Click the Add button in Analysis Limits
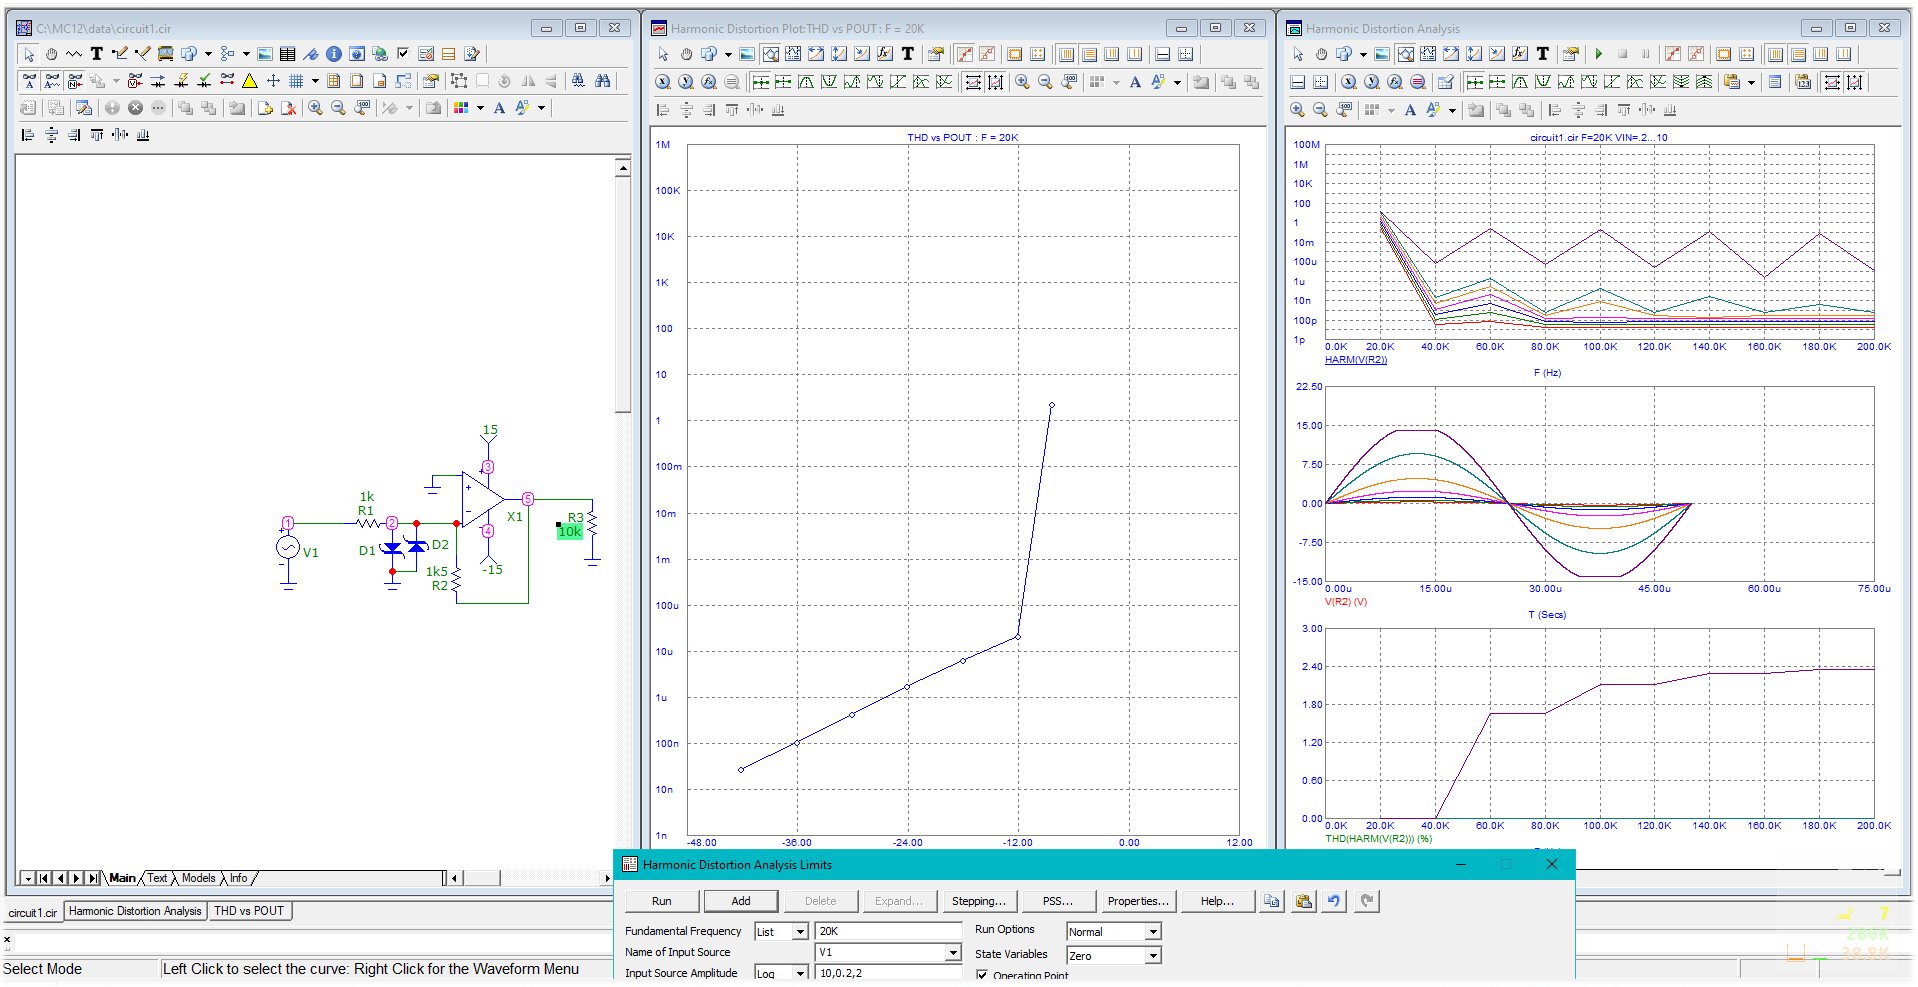Image resolution: width=1918 pixels, height=987 pixels. [x=741, y=901]
